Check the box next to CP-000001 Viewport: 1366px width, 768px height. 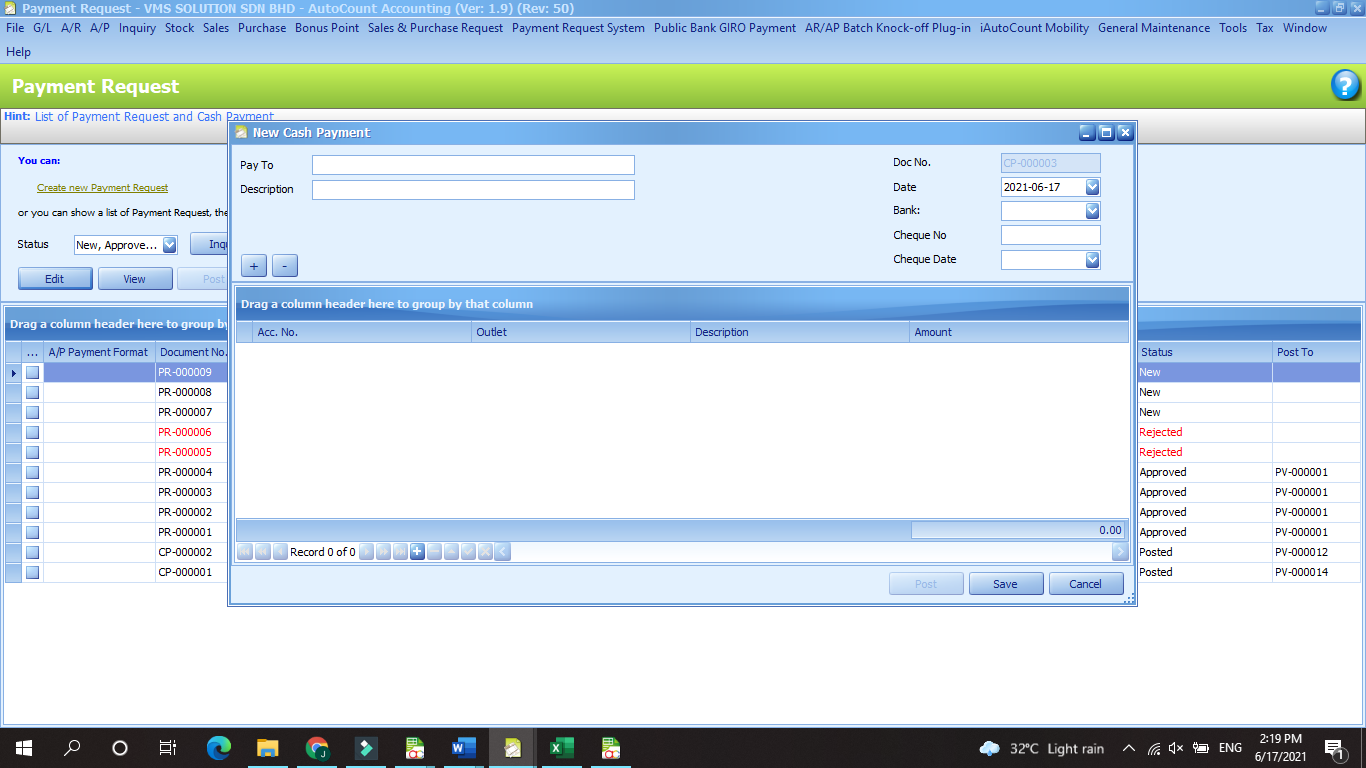click(x=33, y=572)
